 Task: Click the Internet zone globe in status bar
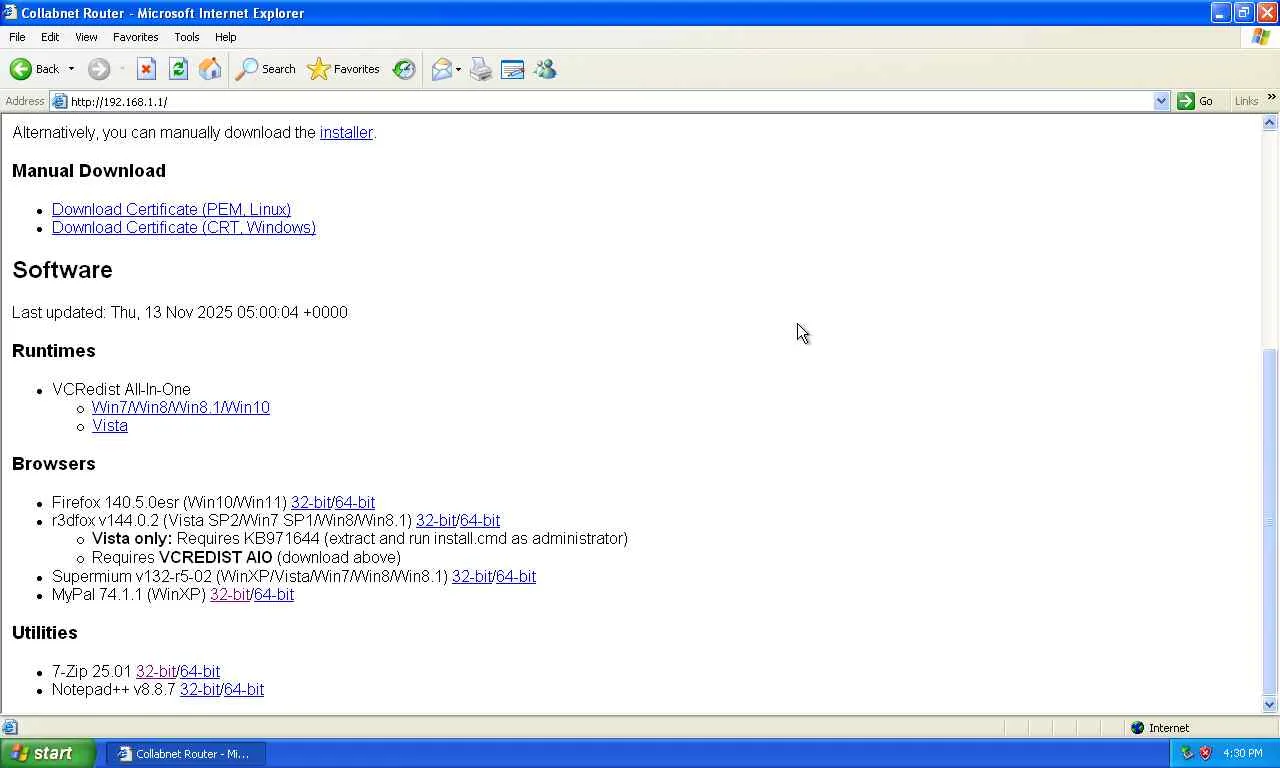point(1137,728)
